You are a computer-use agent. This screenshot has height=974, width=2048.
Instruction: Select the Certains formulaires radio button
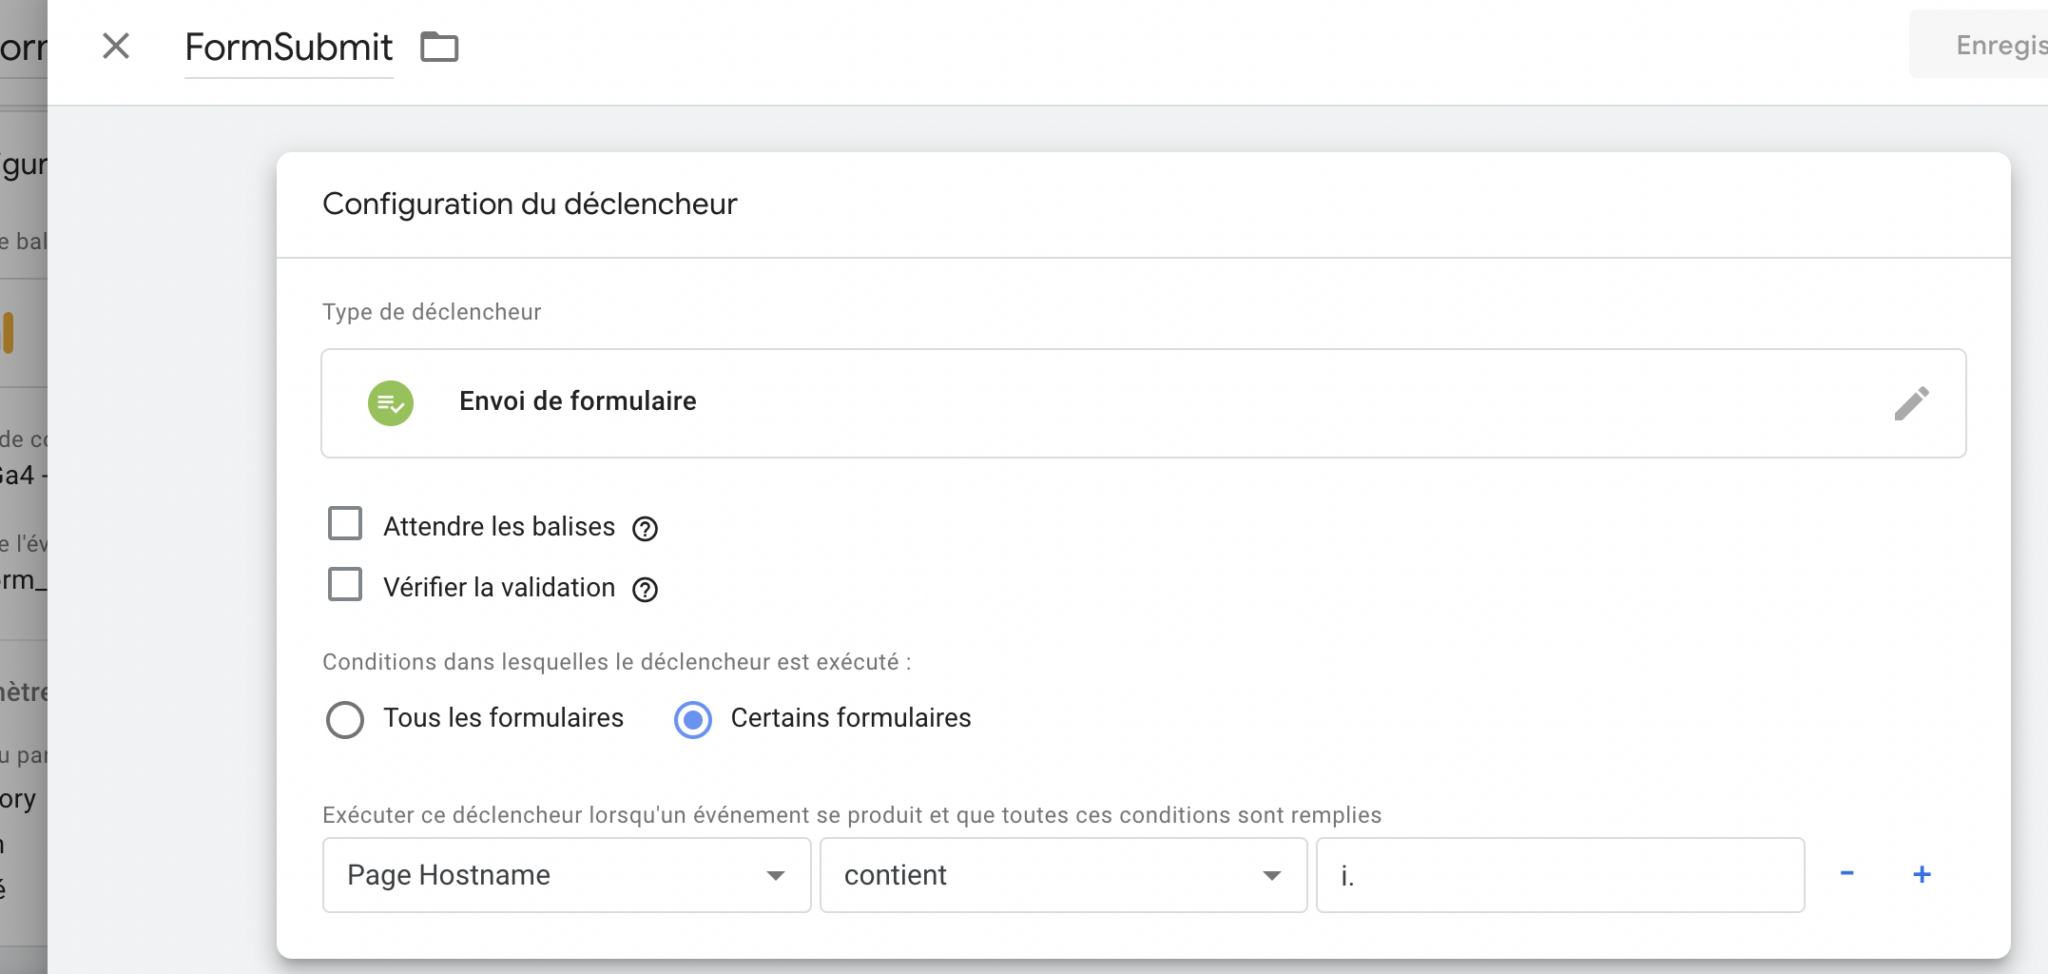pos(693,719)
